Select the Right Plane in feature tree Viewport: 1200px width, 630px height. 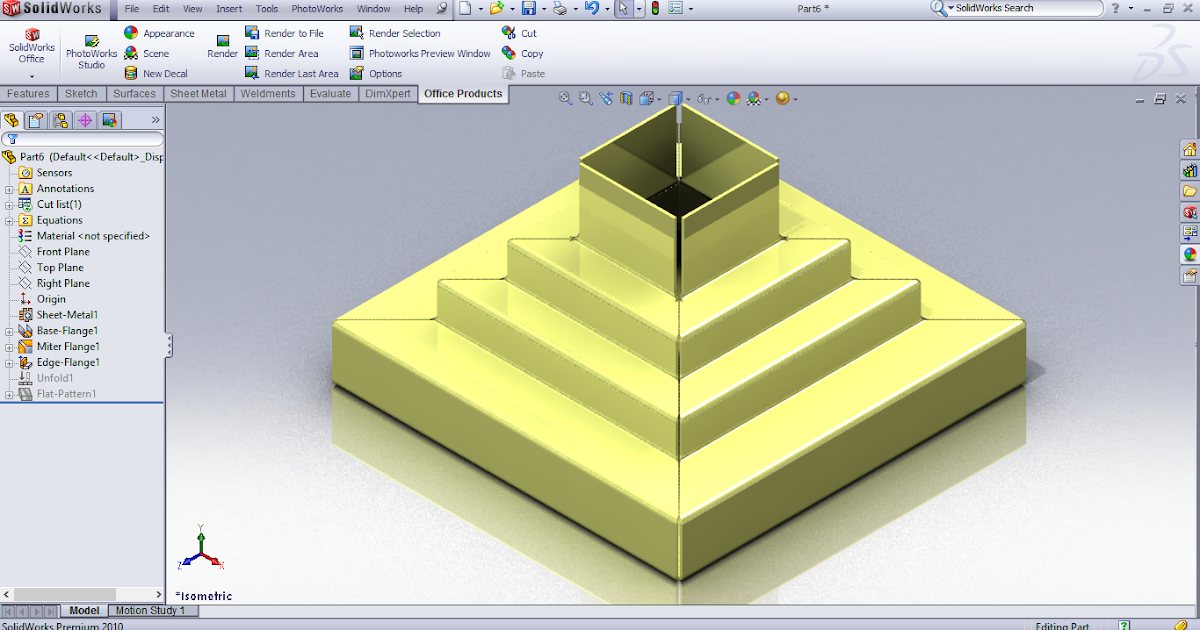pos(60,283)
